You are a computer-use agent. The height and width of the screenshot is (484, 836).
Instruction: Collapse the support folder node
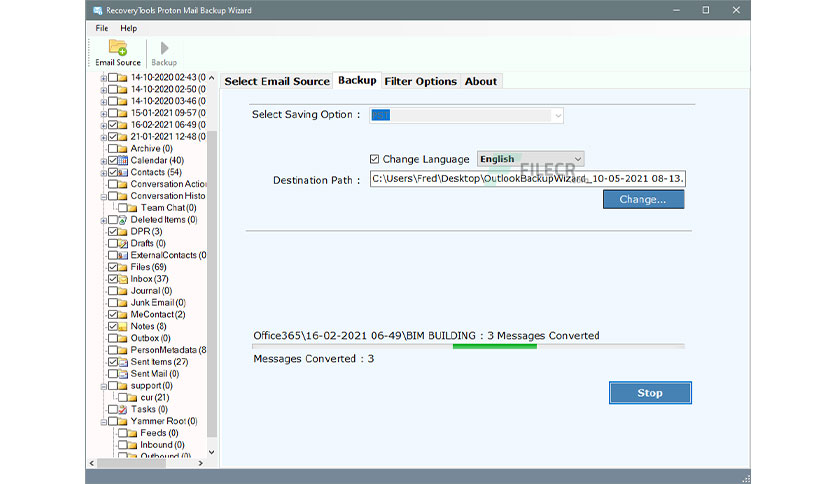pos(103,386)
